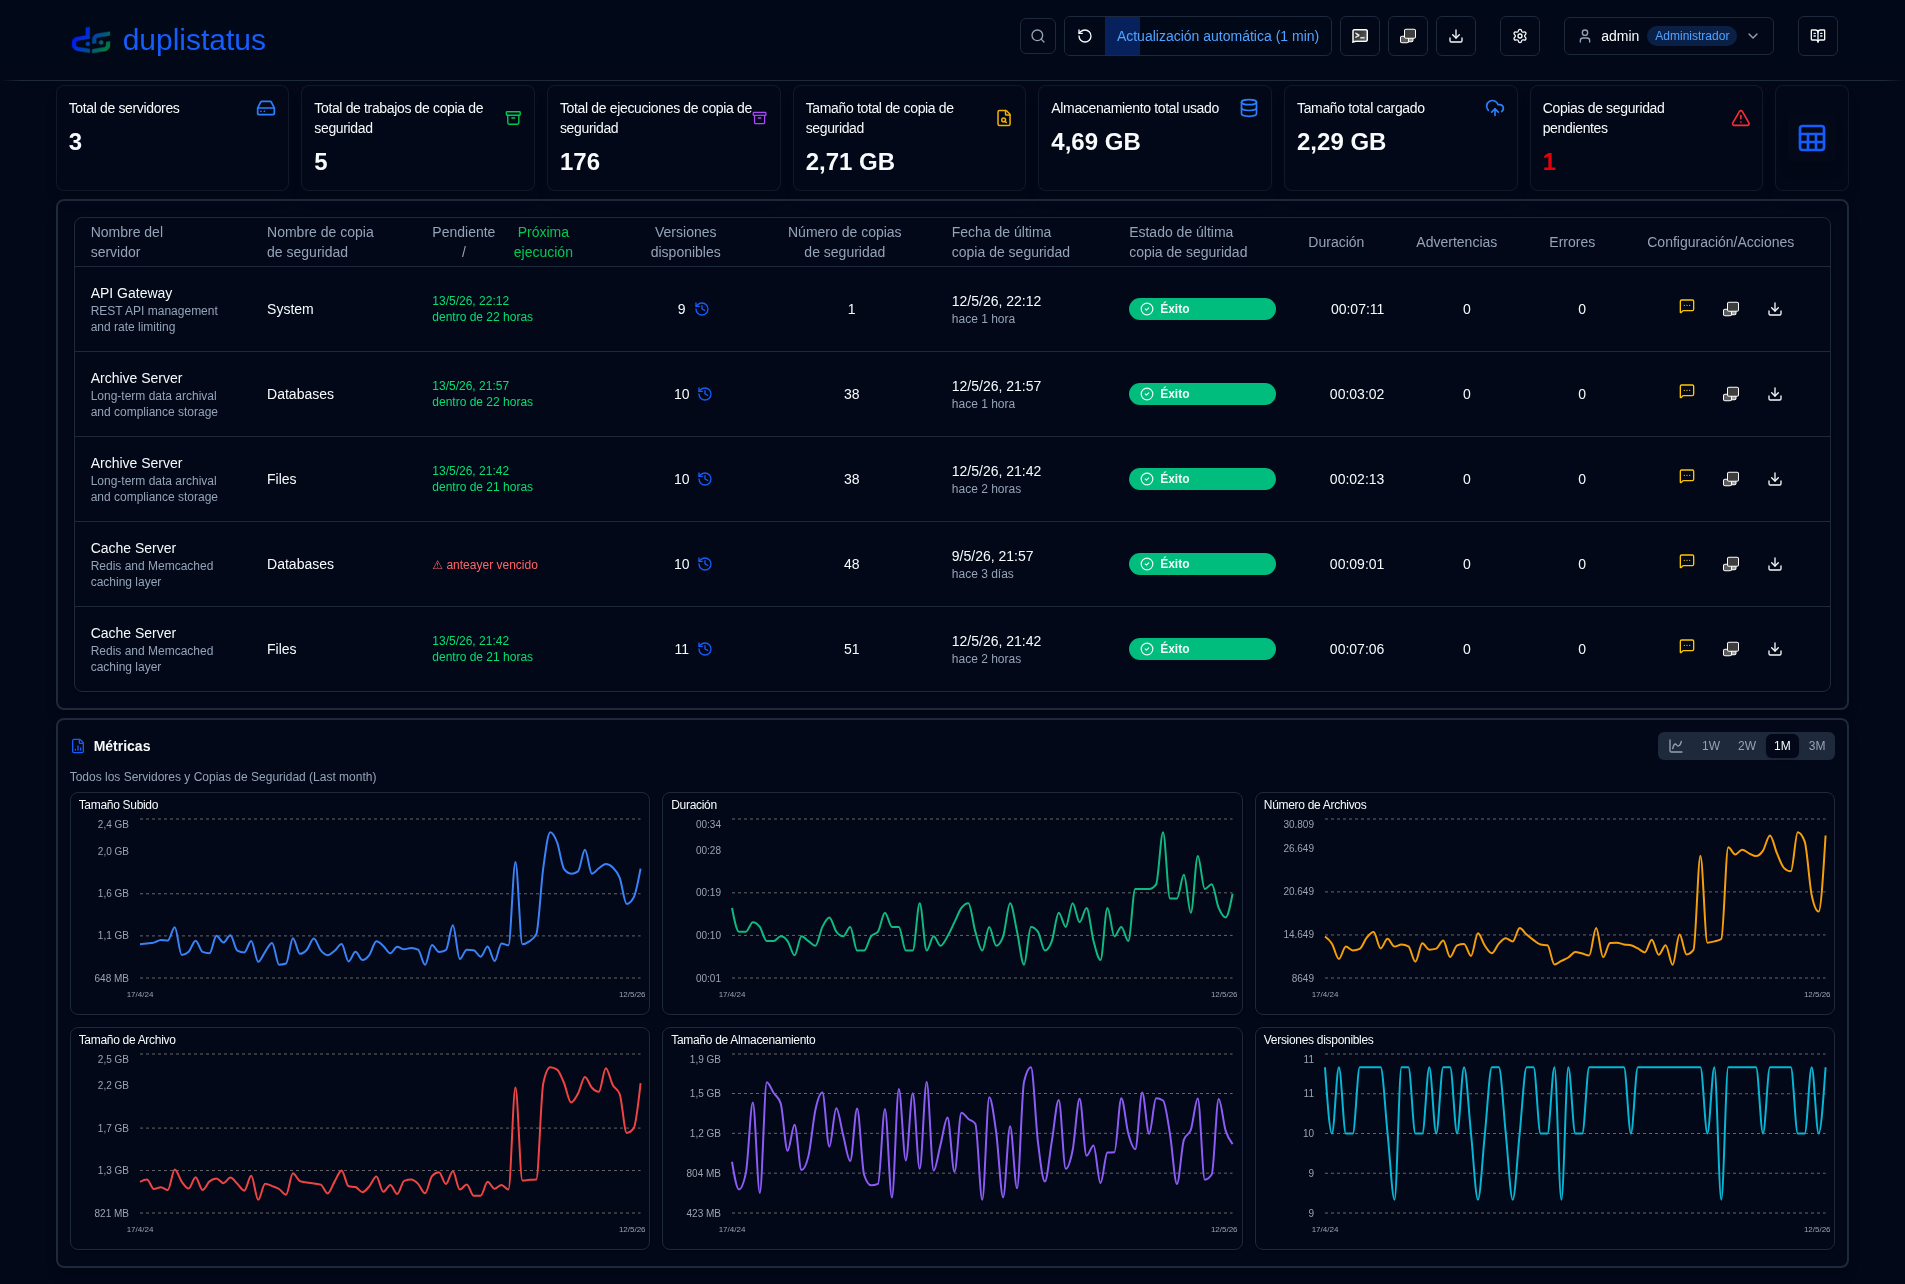Screen dimensions: 1905x1284
Task: Sort by 'Advertencias' column header
Action: [x=1456, y=242]
